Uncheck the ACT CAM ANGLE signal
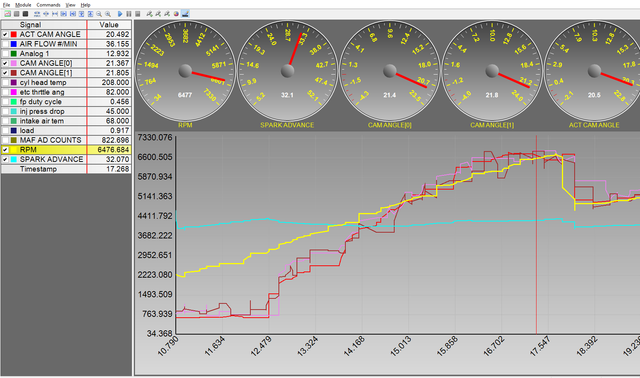The image size is (640, 378). point(5,34)
